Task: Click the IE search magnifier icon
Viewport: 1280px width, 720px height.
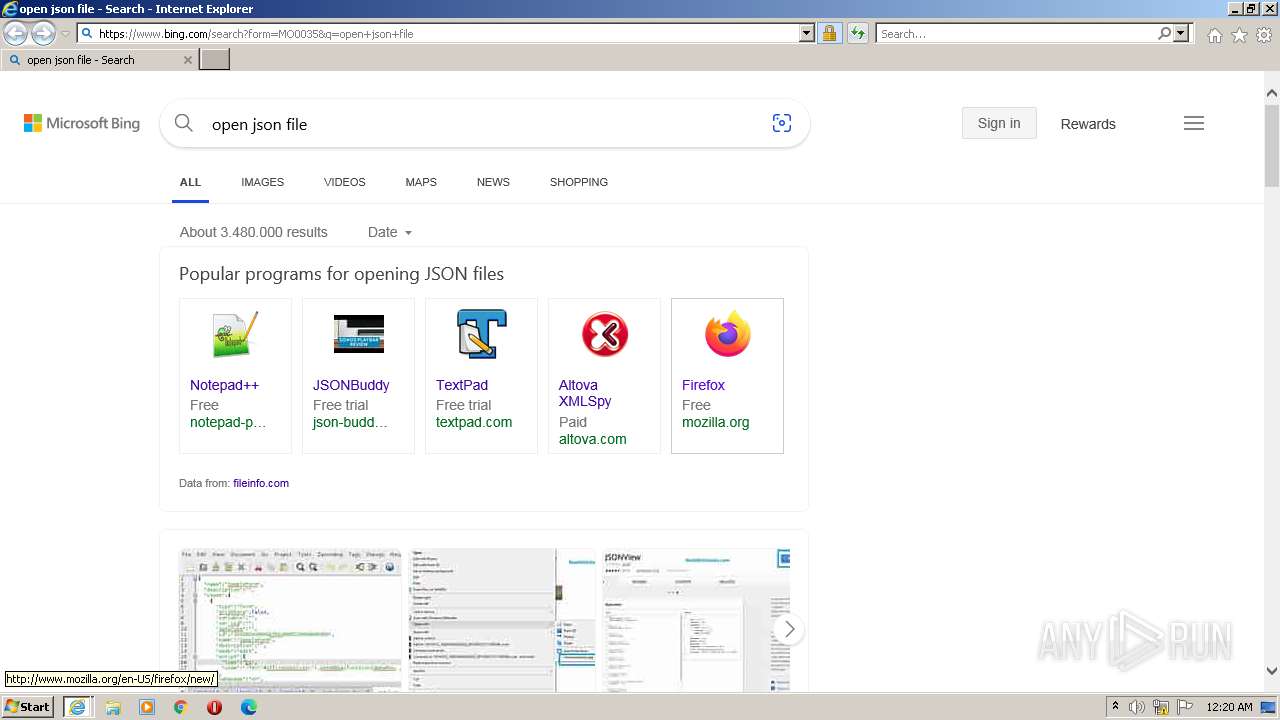Action: pyautogui.click(x=1164, y=33)
